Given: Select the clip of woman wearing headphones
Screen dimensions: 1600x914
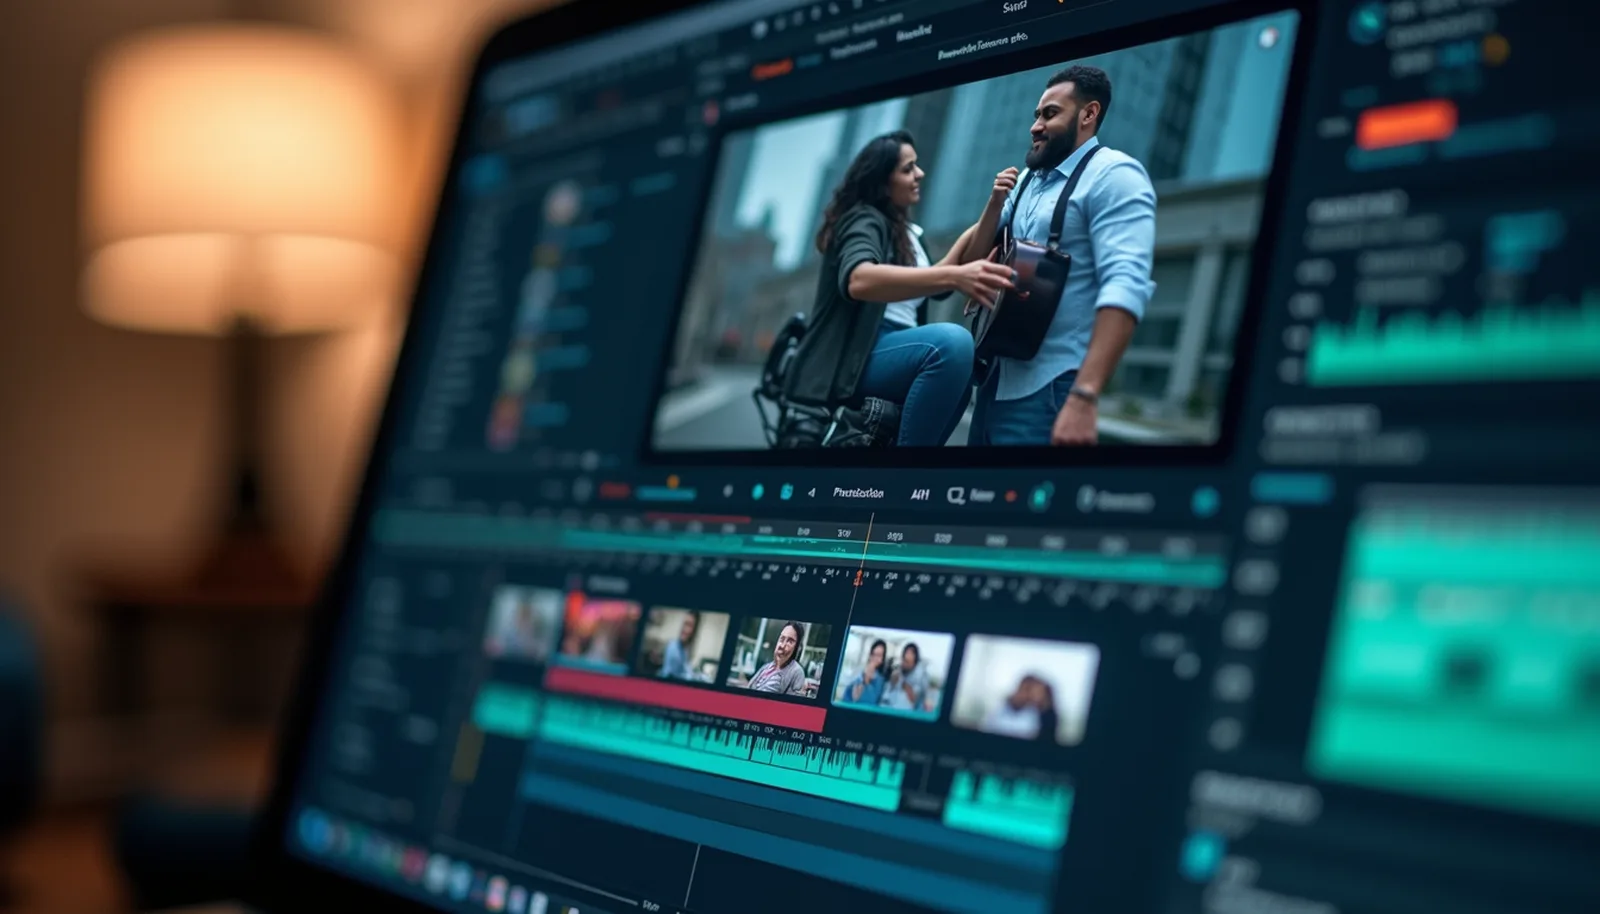Looking at the screenshot, I should tap(778, 658).
